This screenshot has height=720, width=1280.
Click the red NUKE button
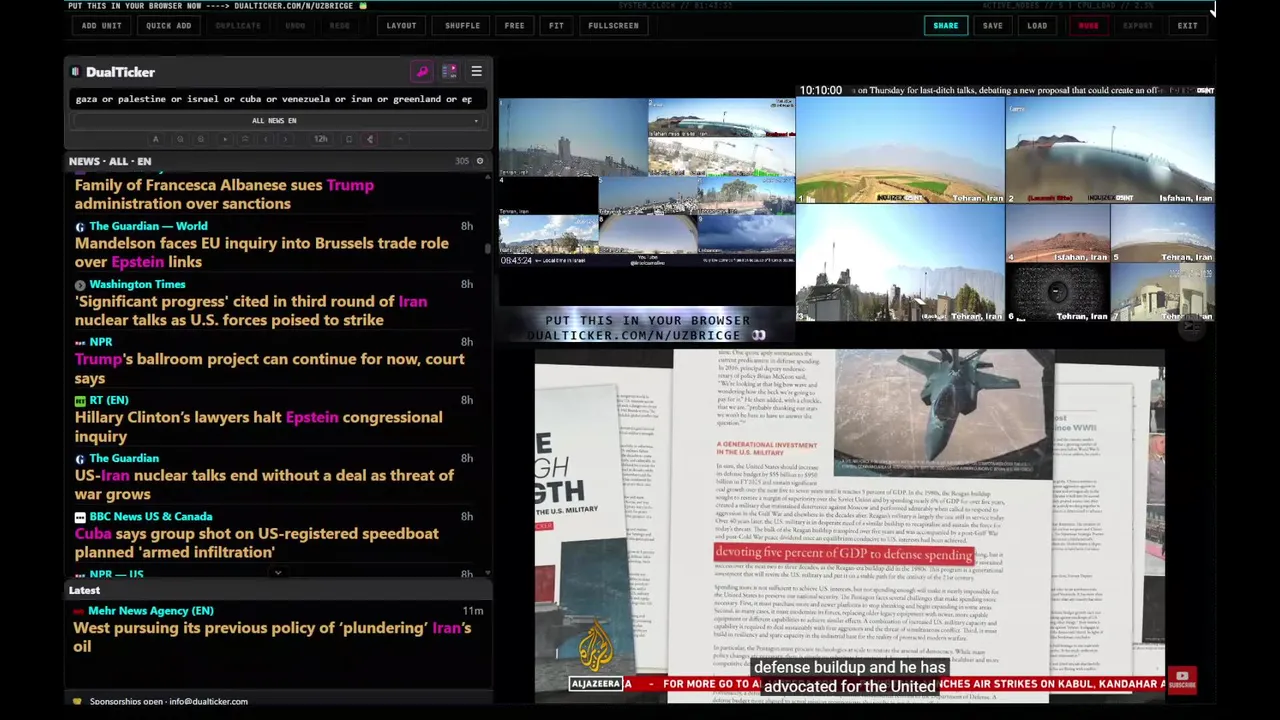click(1088, 26)
